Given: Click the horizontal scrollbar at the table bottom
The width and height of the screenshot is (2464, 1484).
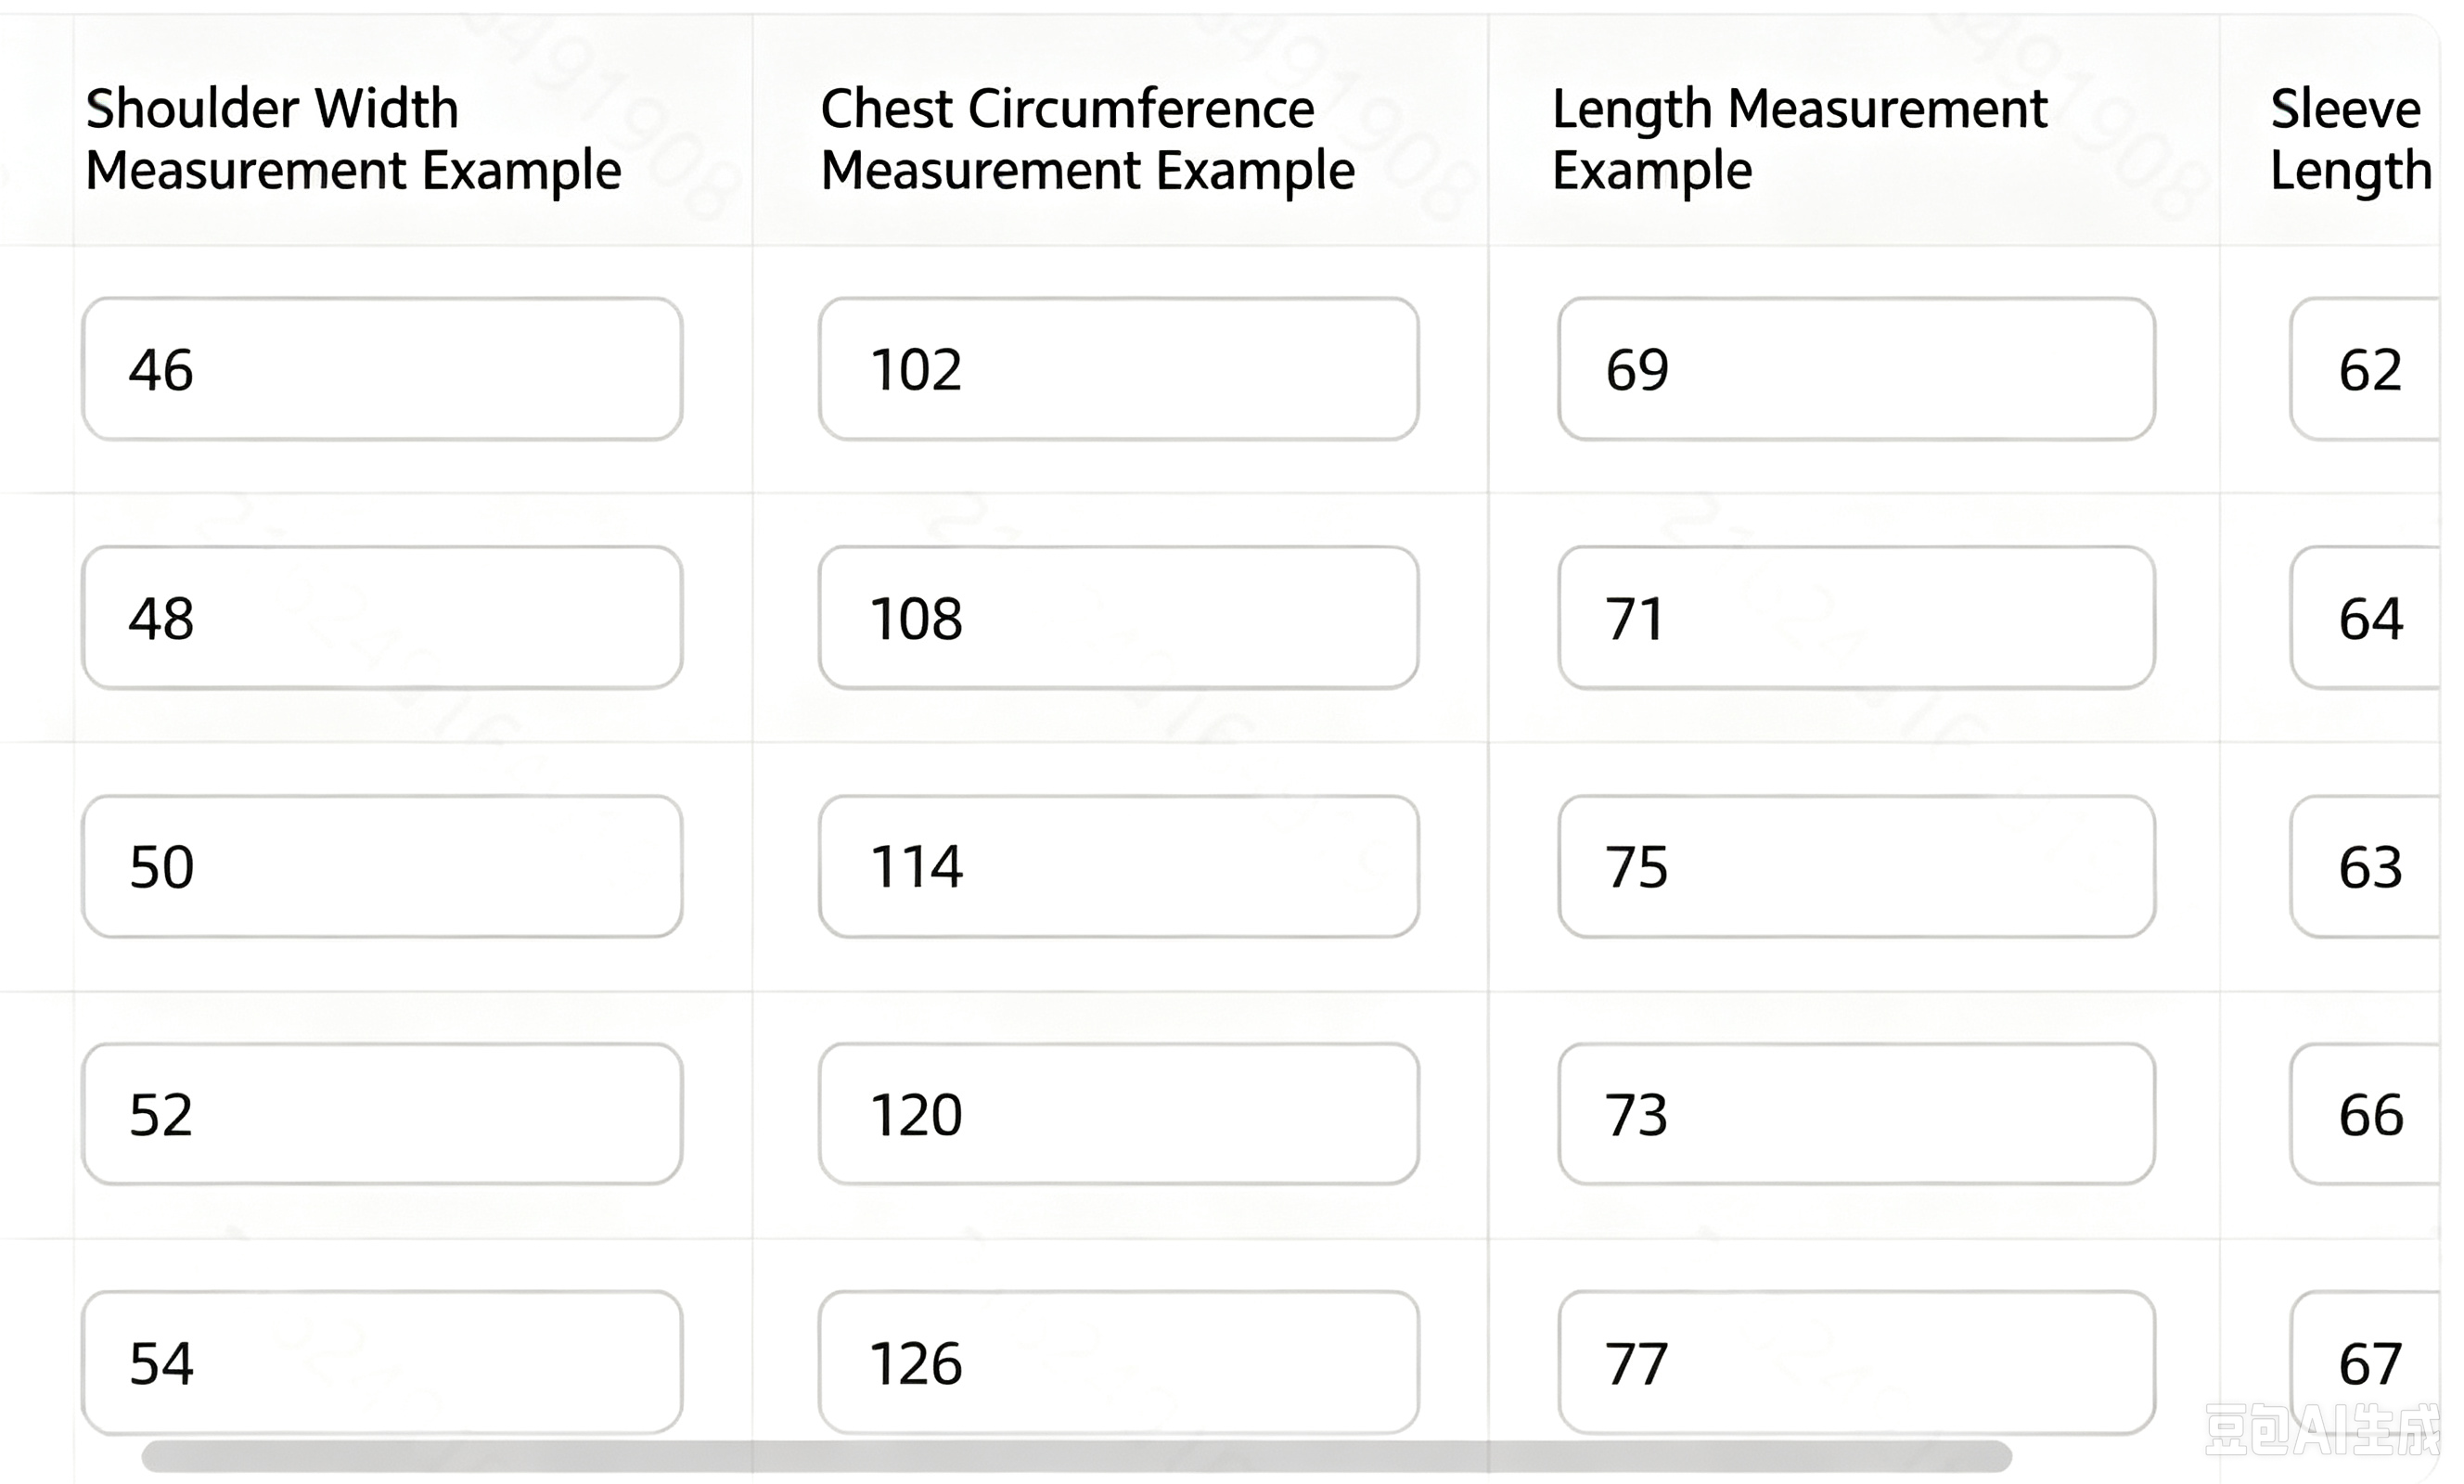Looking at the screenshot, I should 1076,1457.
